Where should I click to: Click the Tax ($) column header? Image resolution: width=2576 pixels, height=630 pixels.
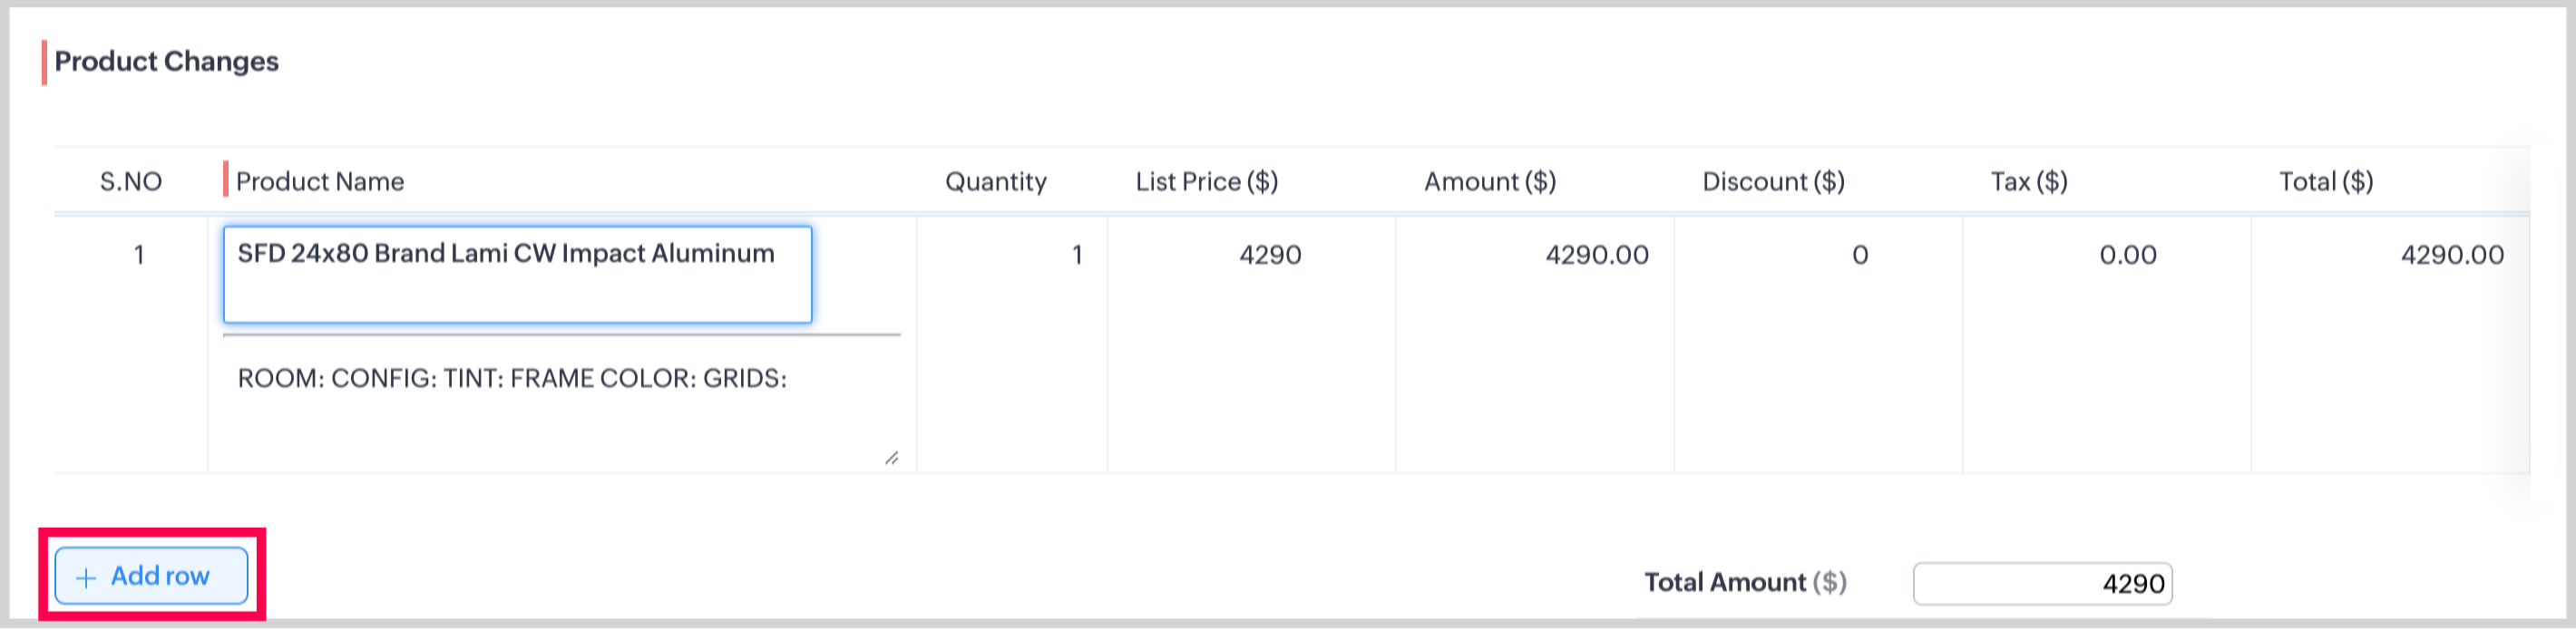click(x=2028, y=182)
